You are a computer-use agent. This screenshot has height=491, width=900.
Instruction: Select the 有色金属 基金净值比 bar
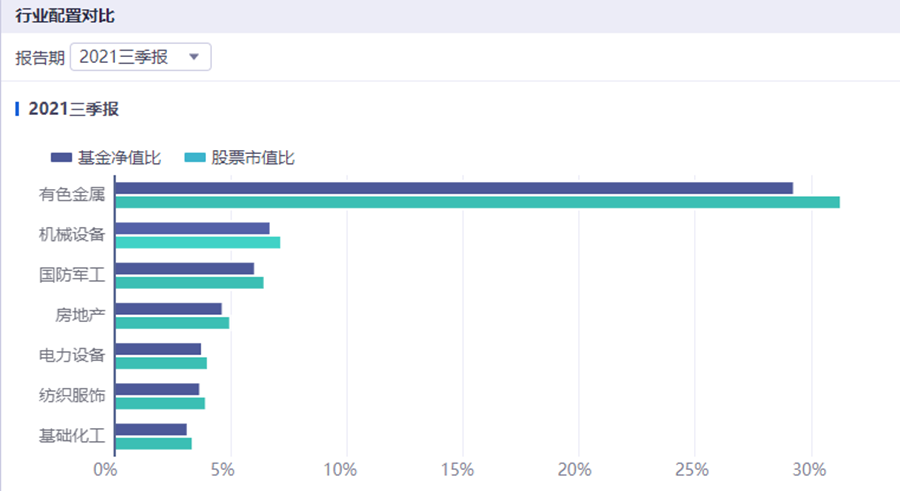point(454,188)
